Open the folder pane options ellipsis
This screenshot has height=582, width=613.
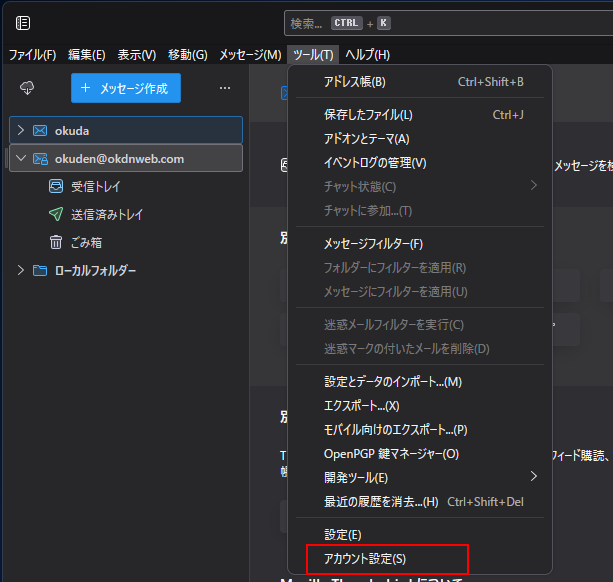tap(225, 88)
